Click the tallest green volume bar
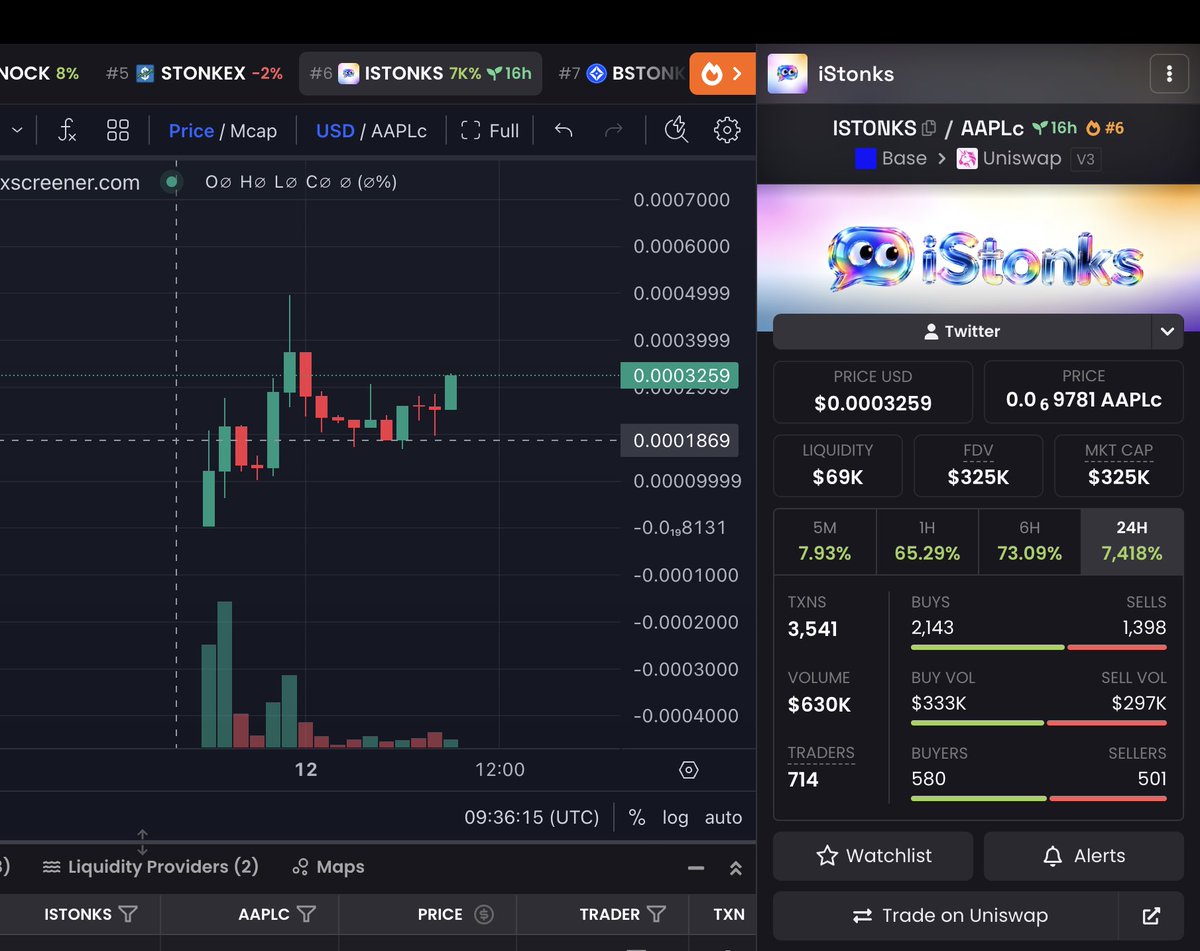Image resolution: width=1200 pixels, height=951 pixels. tap(225, 674)
